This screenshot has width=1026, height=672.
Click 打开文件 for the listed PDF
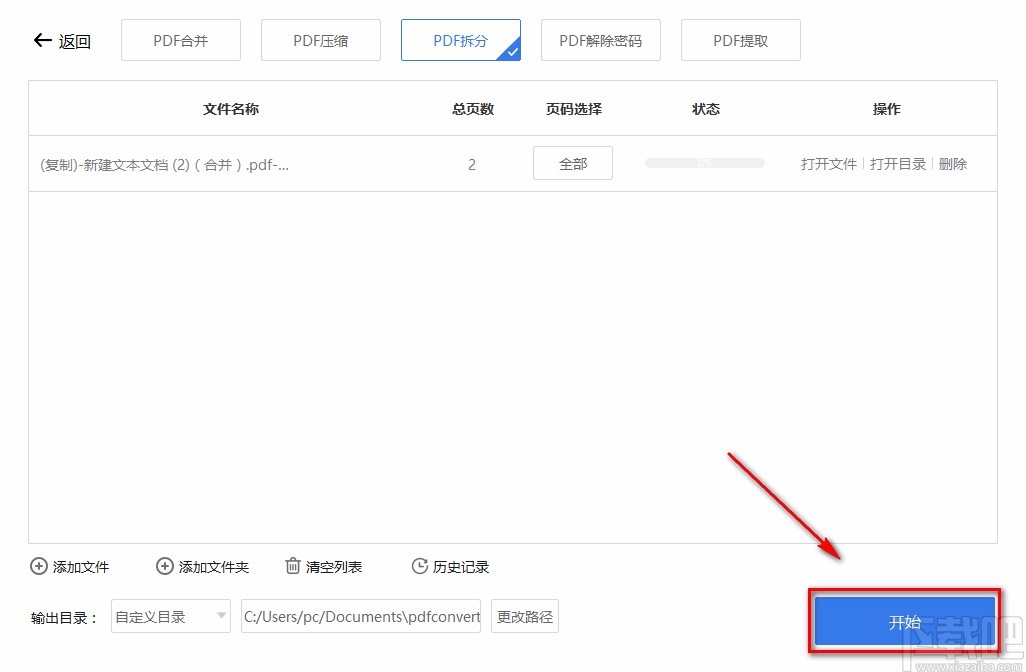coord(828,163)
